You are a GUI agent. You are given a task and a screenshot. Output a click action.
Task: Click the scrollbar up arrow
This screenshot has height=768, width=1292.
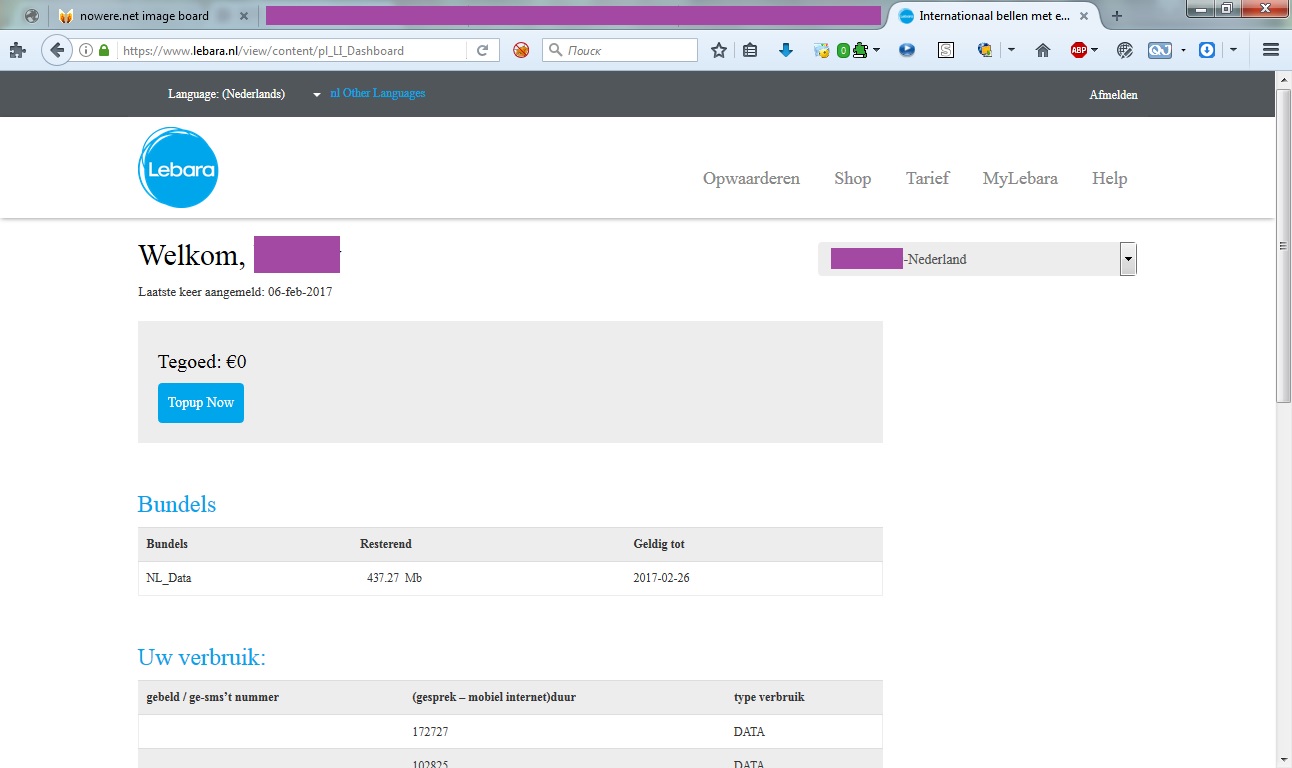coord(1283,79)
